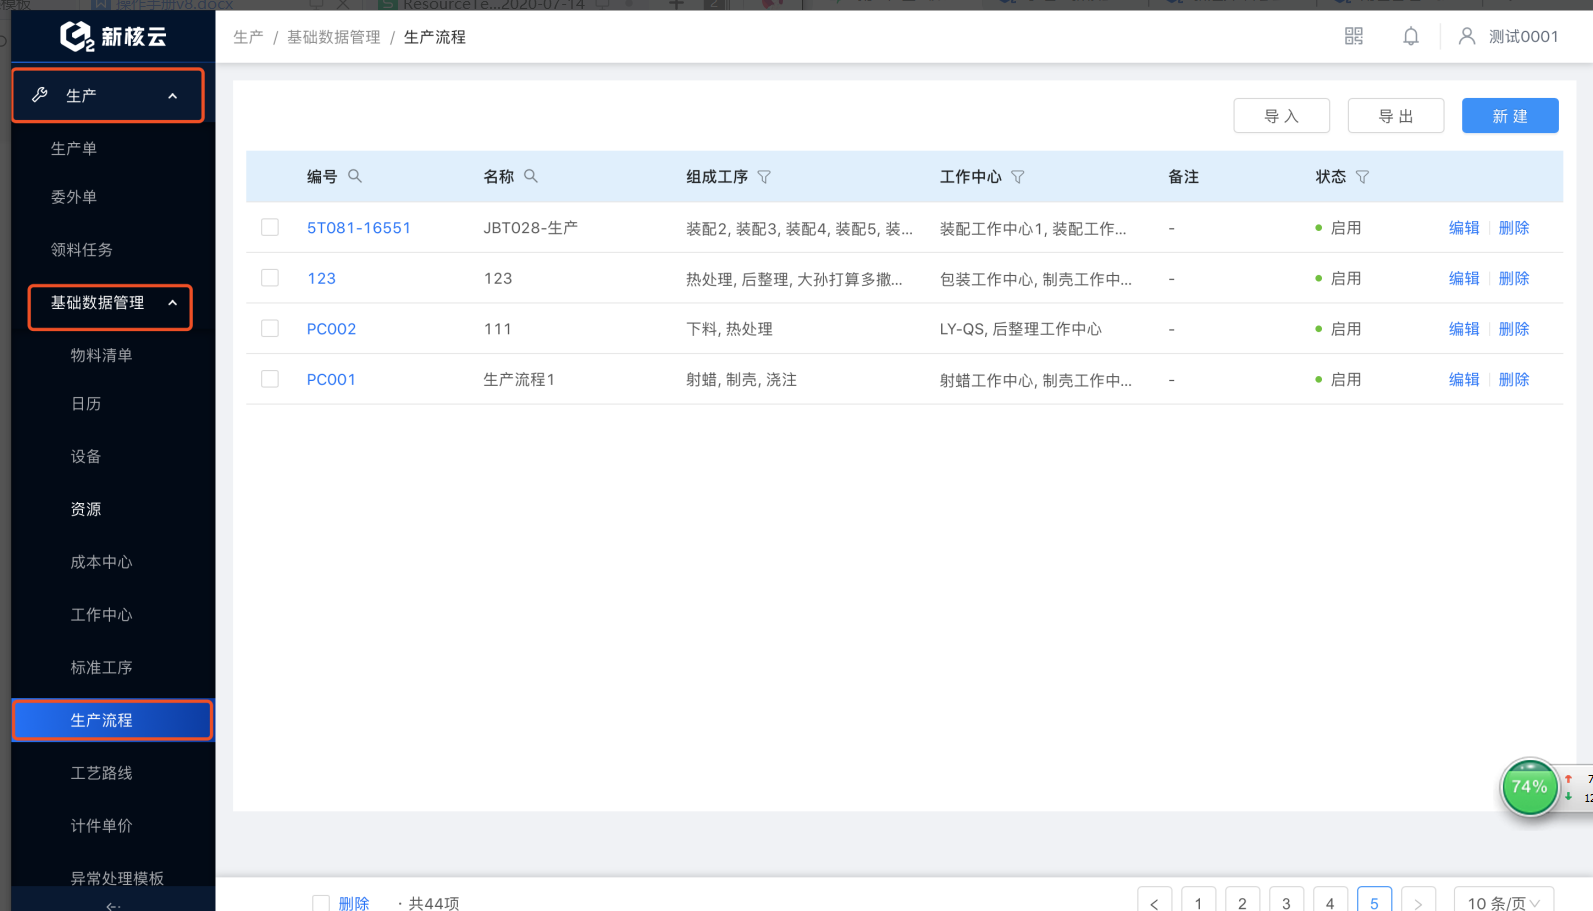Open 日历 in the sidebar

click(86, 403)
